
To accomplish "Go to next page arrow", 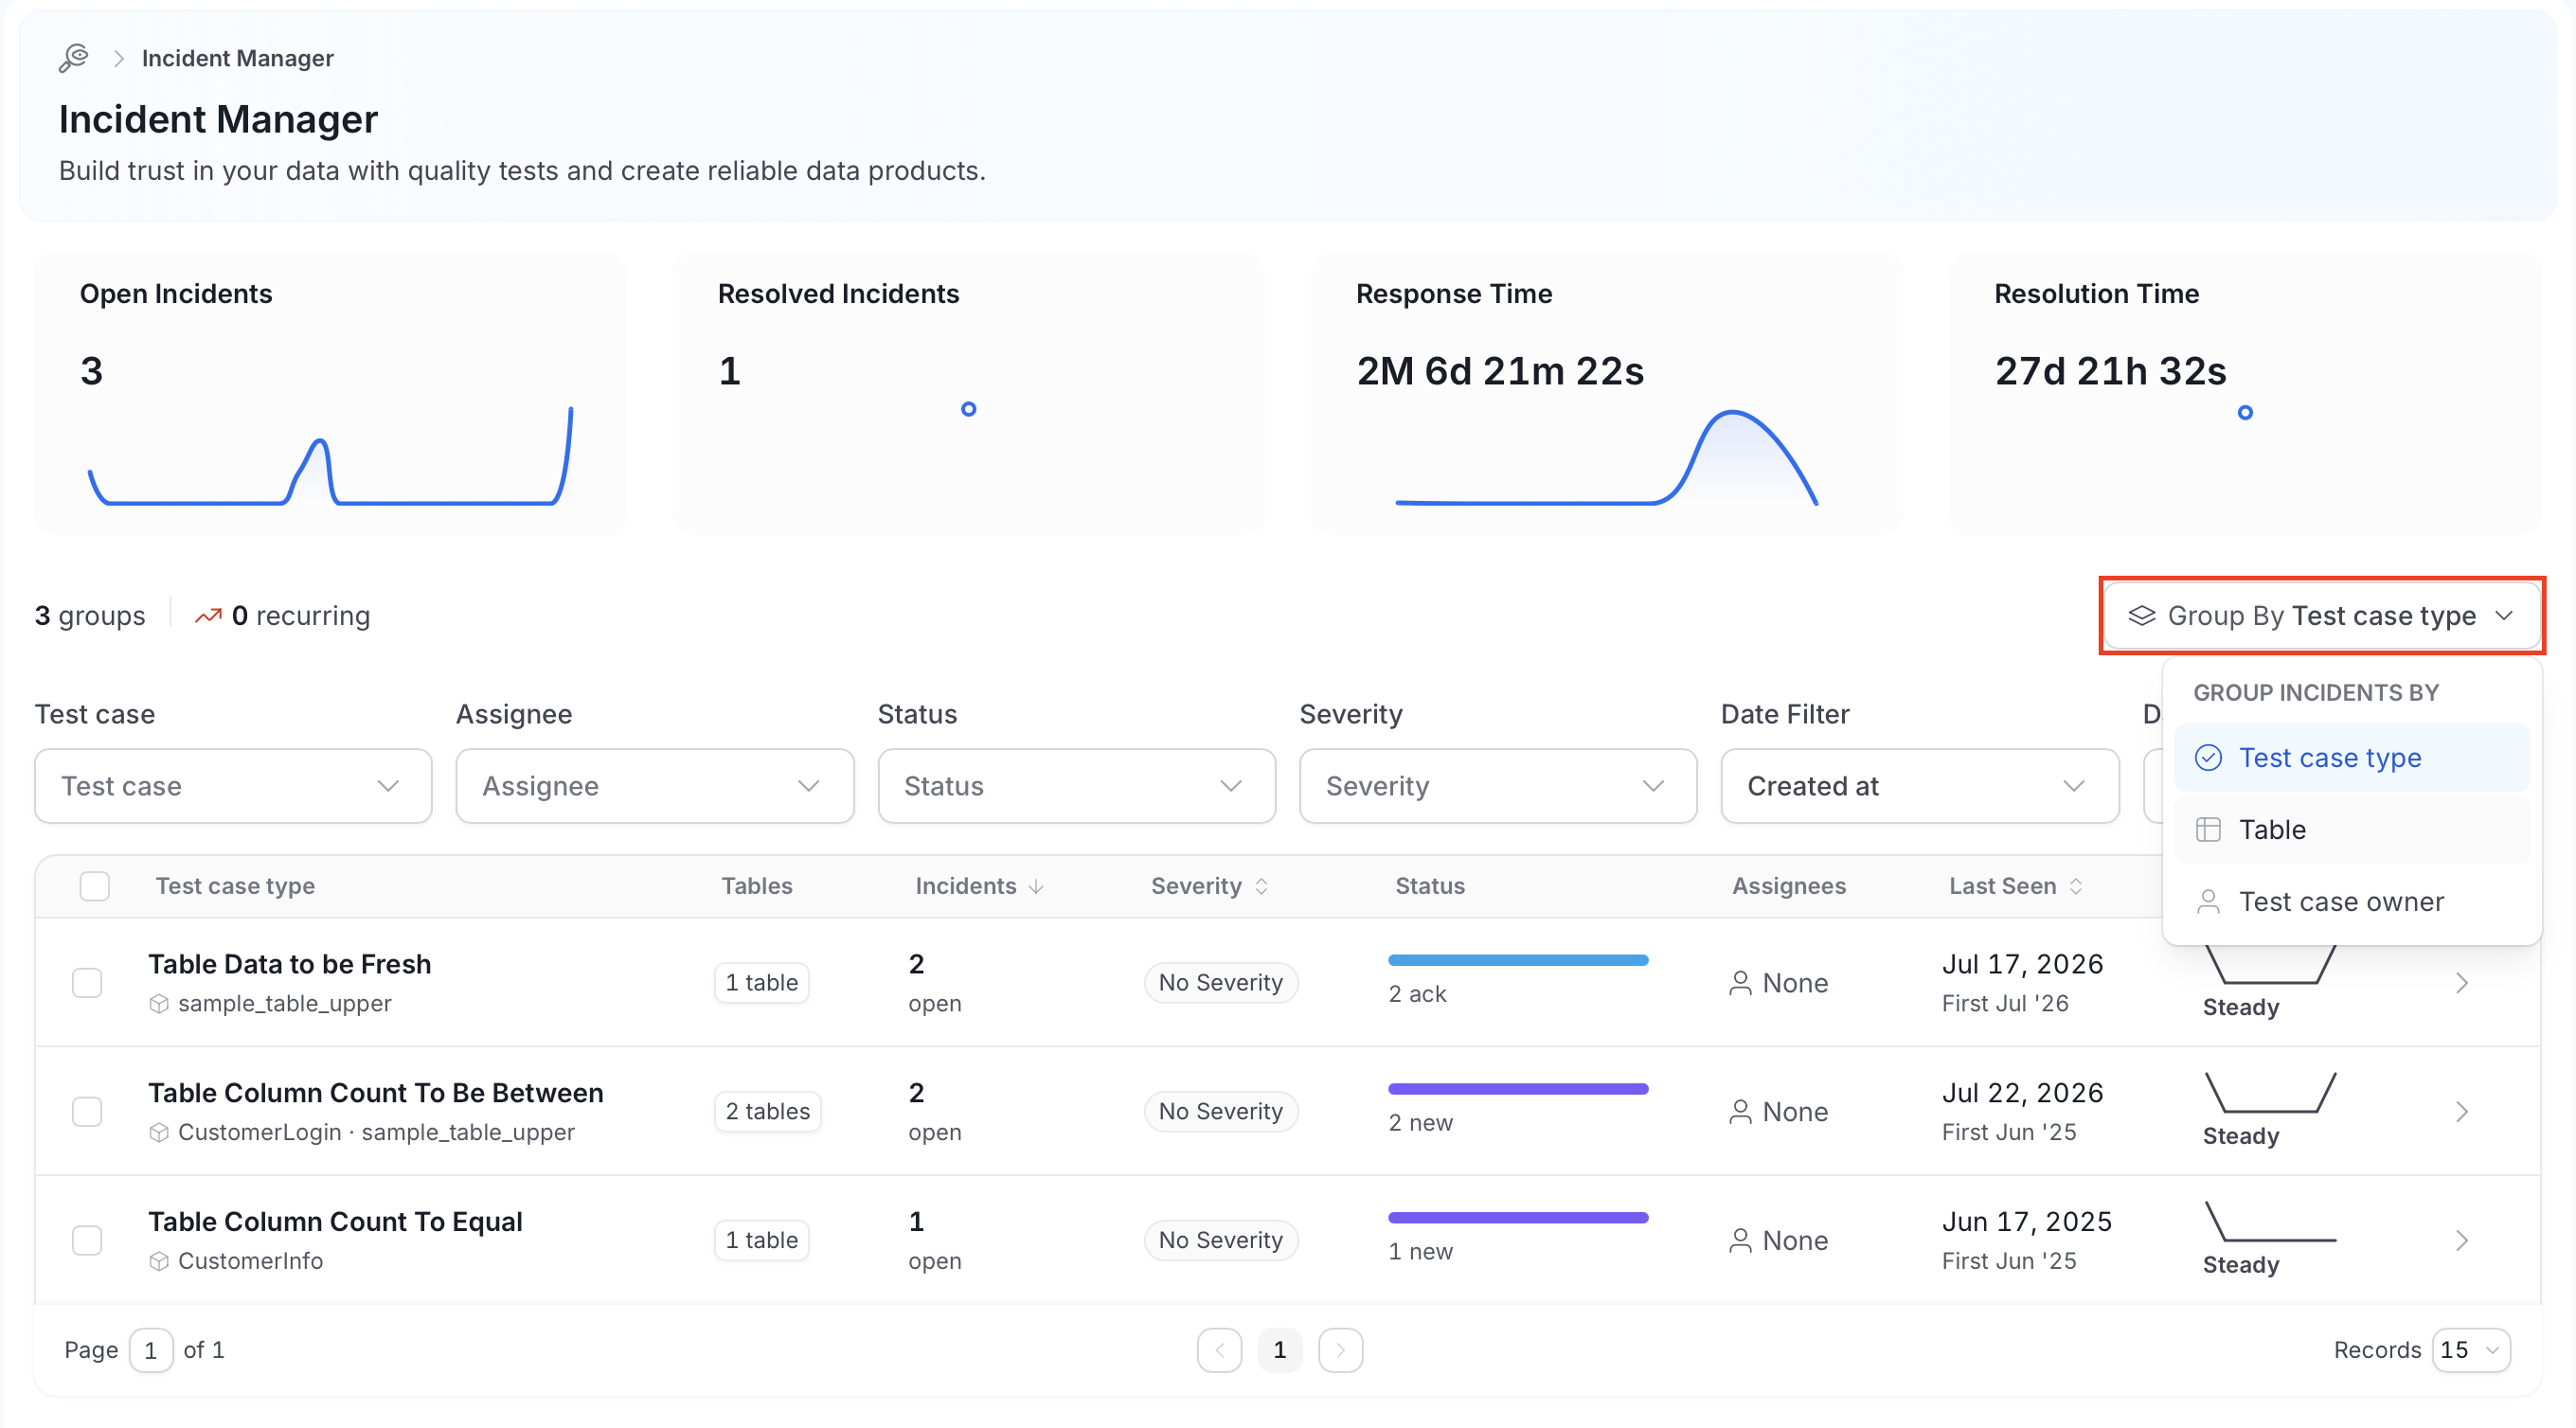I will [x=1340, y=1350].
